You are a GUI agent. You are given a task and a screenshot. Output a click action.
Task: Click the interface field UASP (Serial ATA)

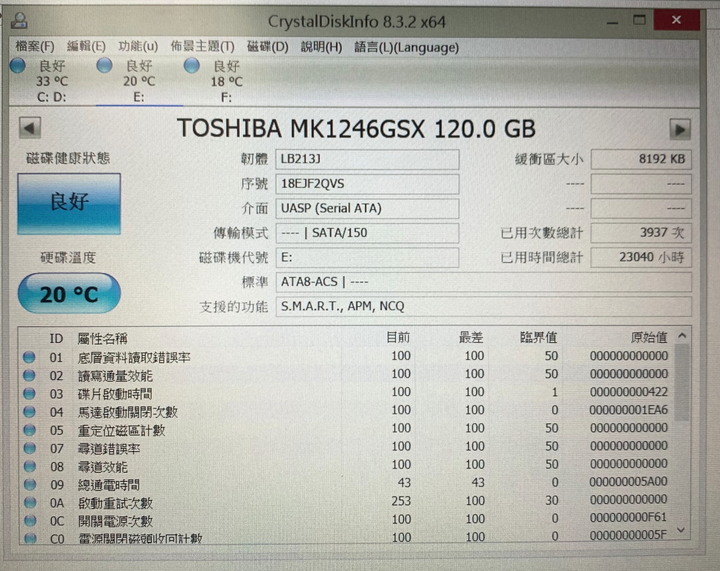click(x=367, y=208)
